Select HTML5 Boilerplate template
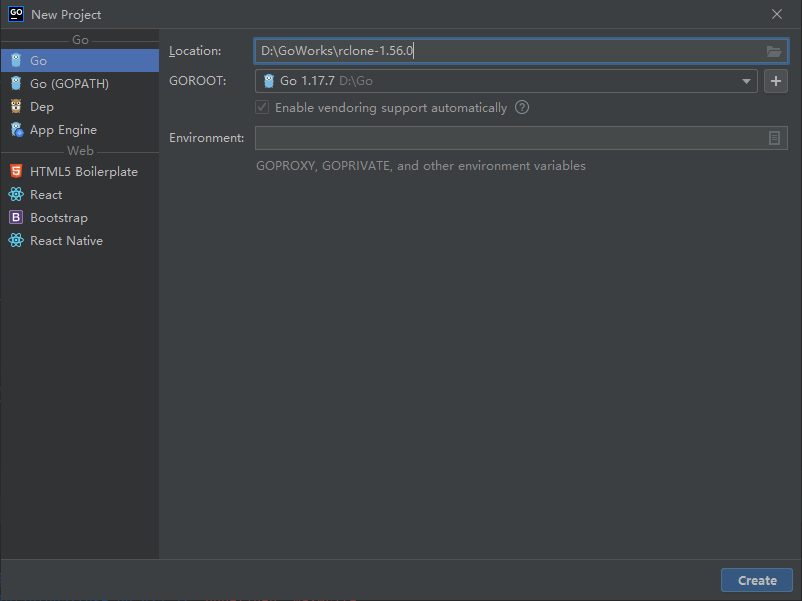802x601 pixels. tap(80, 171)
